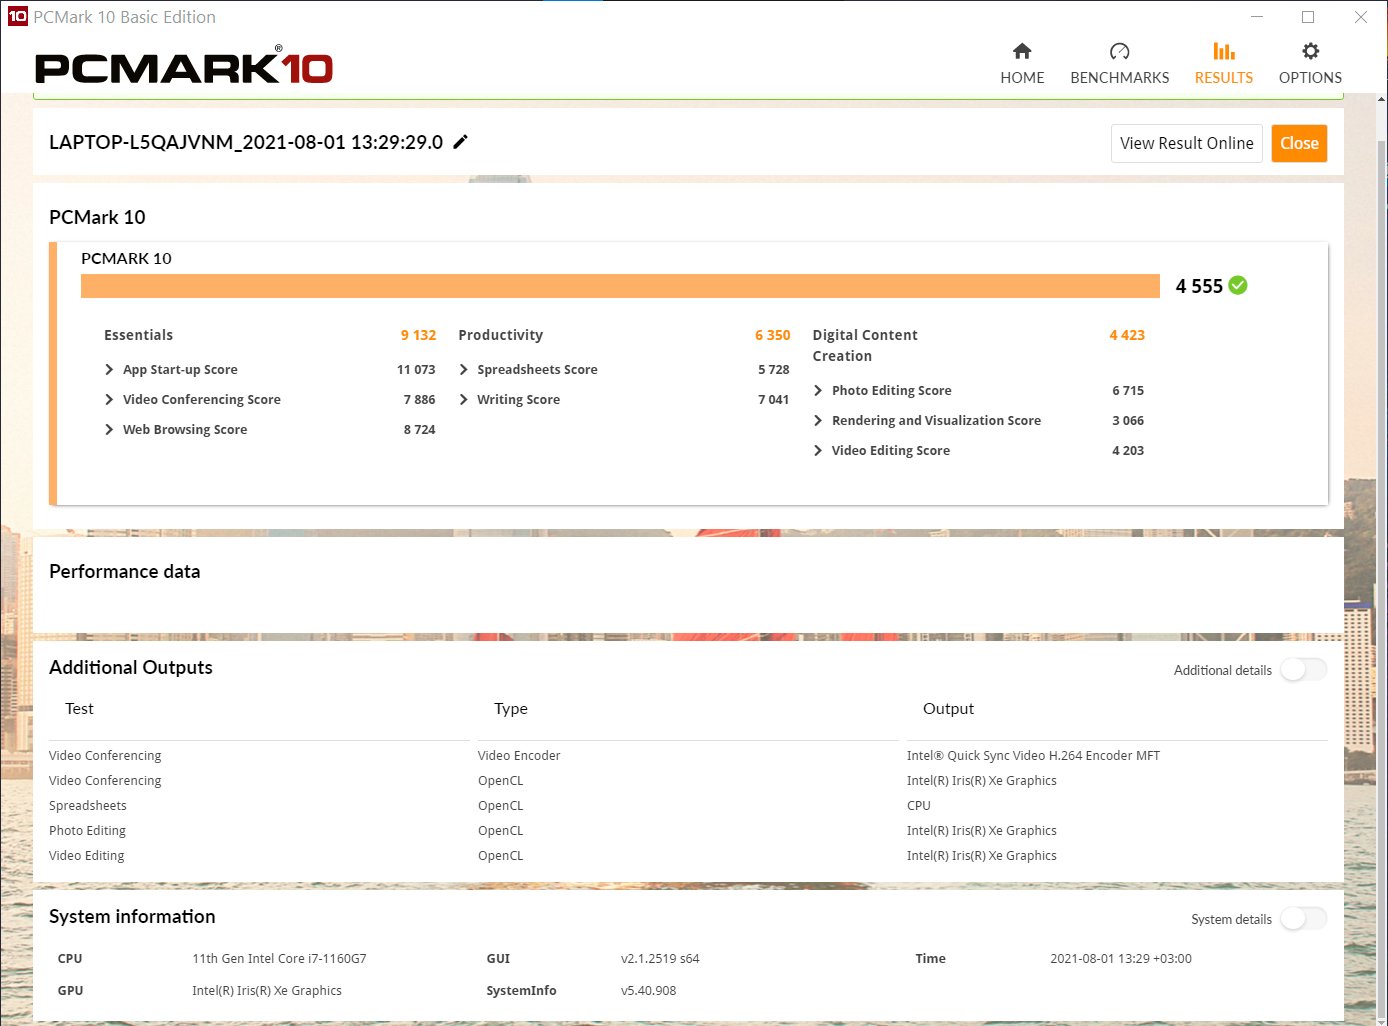Click the green validity checkmark icon
The height and width of the screenshot is (1026, 1388).
coord(1238,286)
